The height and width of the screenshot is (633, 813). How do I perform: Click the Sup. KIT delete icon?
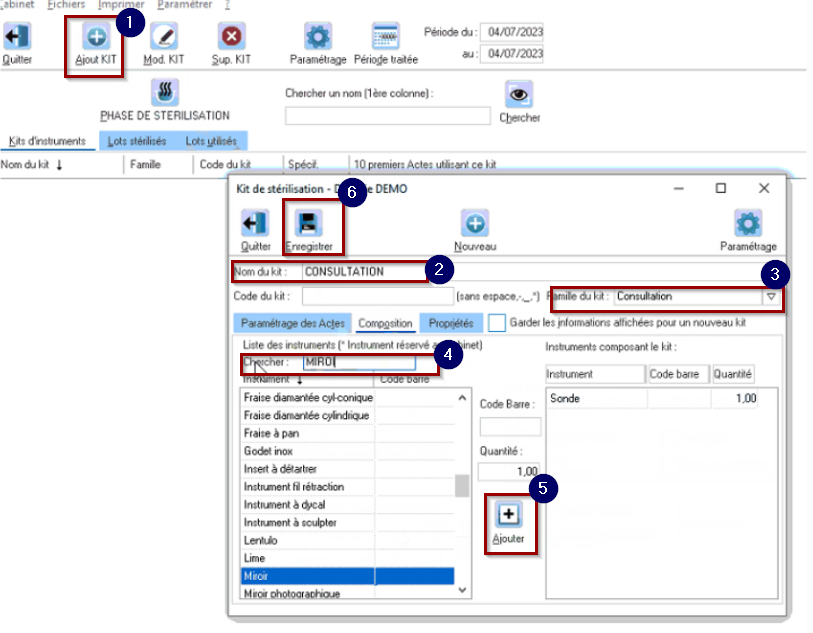click(231, 37)
